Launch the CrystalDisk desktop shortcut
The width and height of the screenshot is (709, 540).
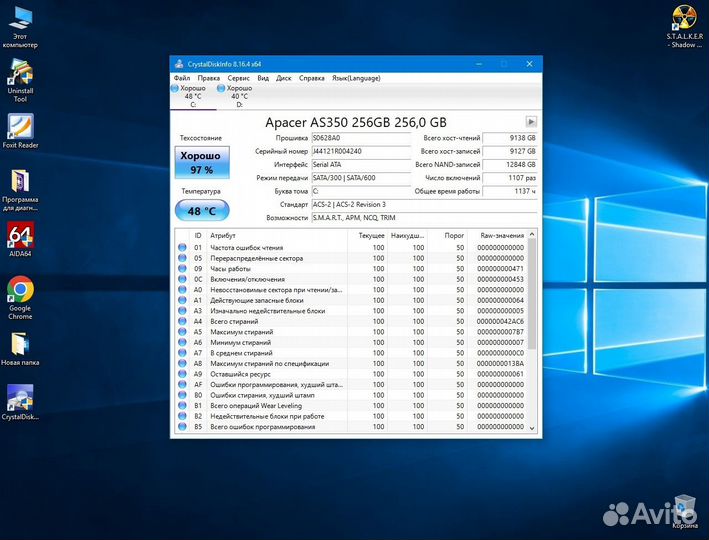pyautogui.click(x=20, y=402)
